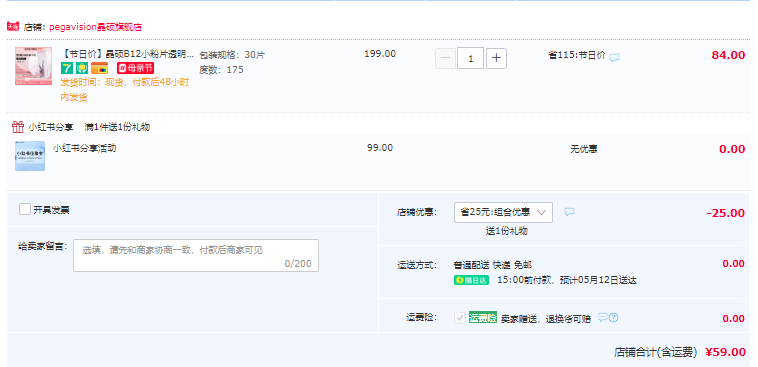Click the quantity input showing 1
758x367 pixels.
(470, 59)
